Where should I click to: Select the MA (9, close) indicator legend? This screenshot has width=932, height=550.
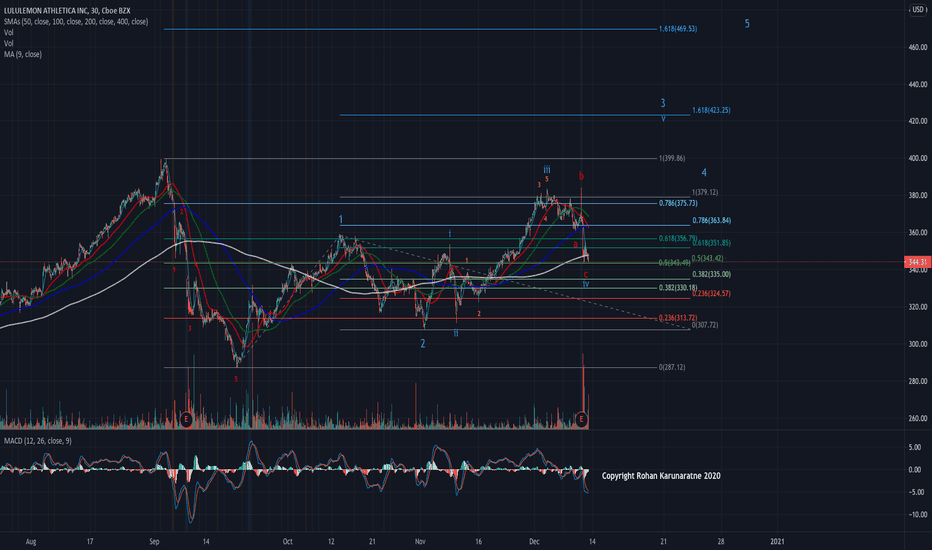click(23, 54)
